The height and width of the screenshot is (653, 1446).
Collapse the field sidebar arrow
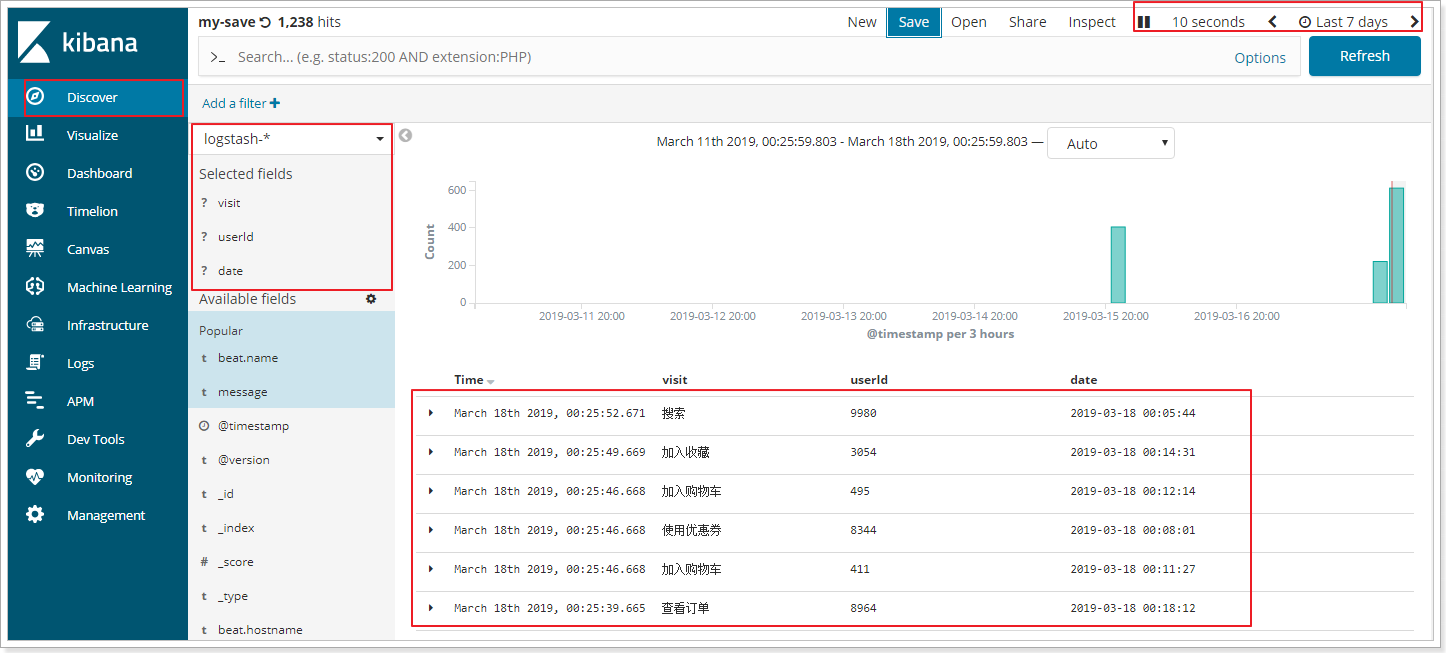(x=405, y=135)
